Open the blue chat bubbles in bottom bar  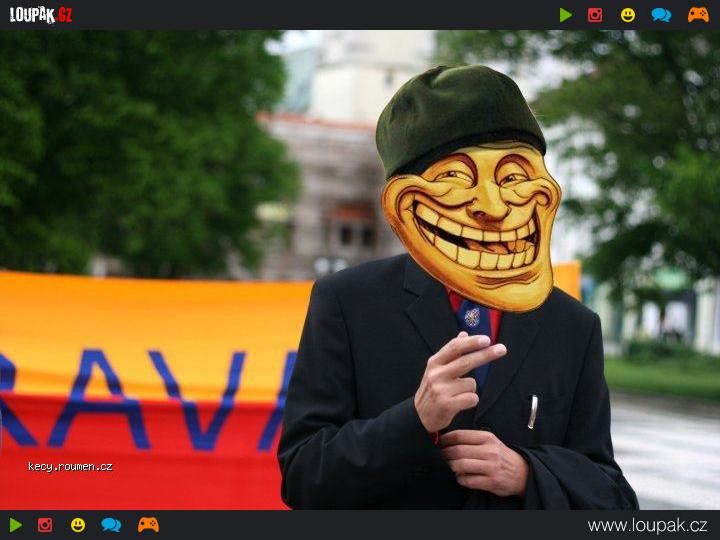click(x=111, y=525)
